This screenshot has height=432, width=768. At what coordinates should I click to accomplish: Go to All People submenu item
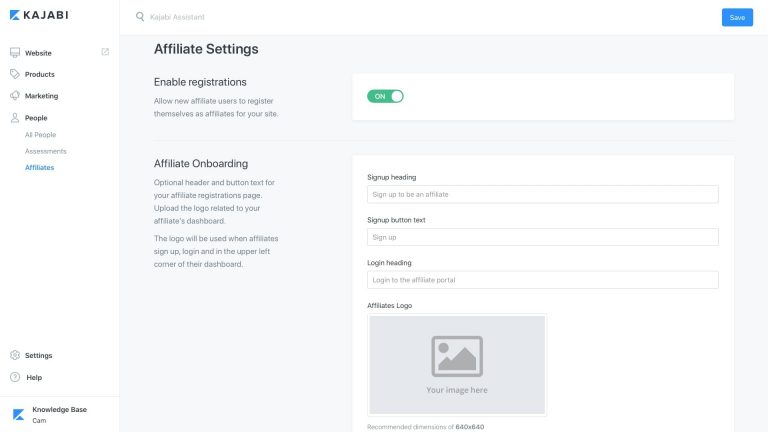coord(41,135)
